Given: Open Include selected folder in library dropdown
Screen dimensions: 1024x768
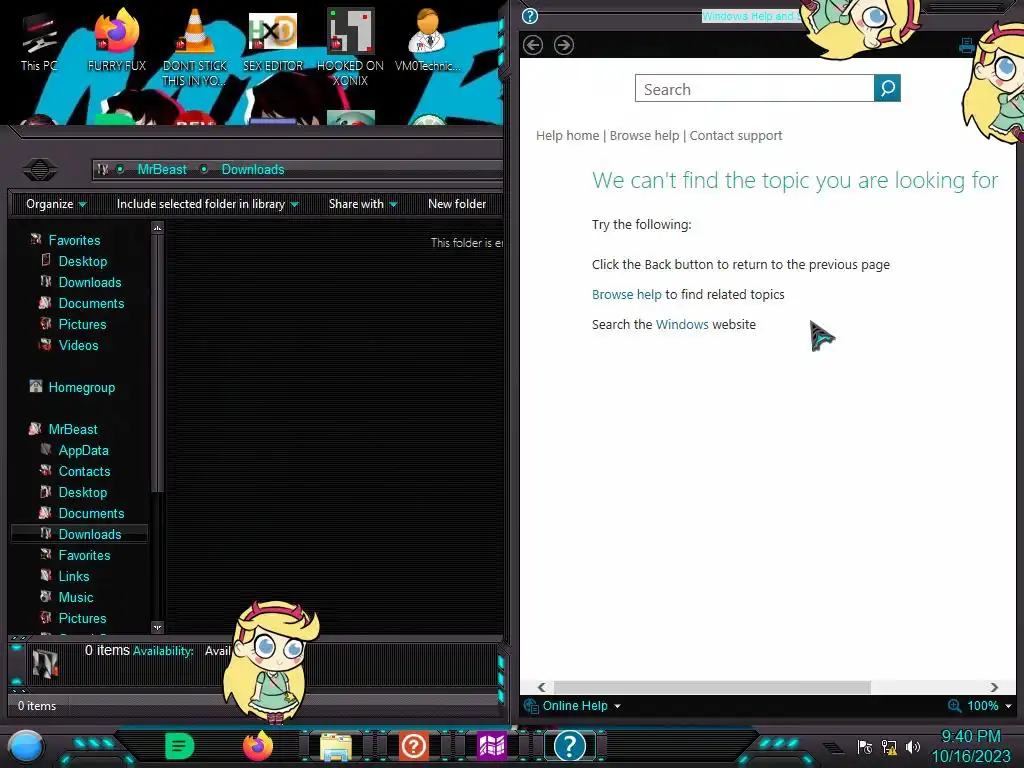Looking at the screenshot, I should coord(208,204).
